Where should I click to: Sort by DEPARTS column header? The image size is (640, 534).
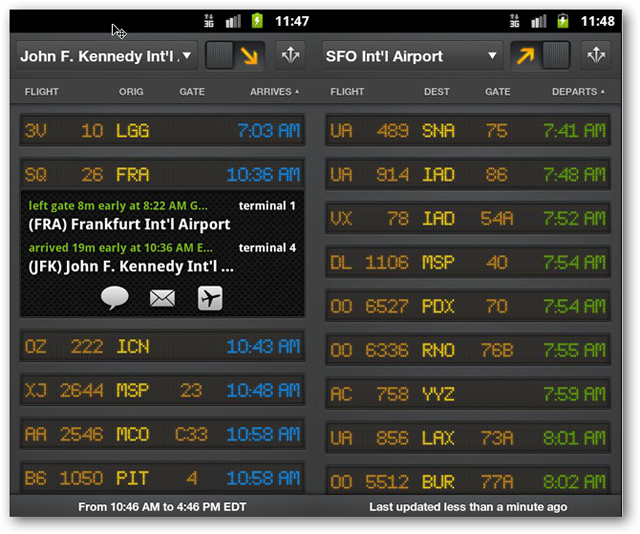578,91
